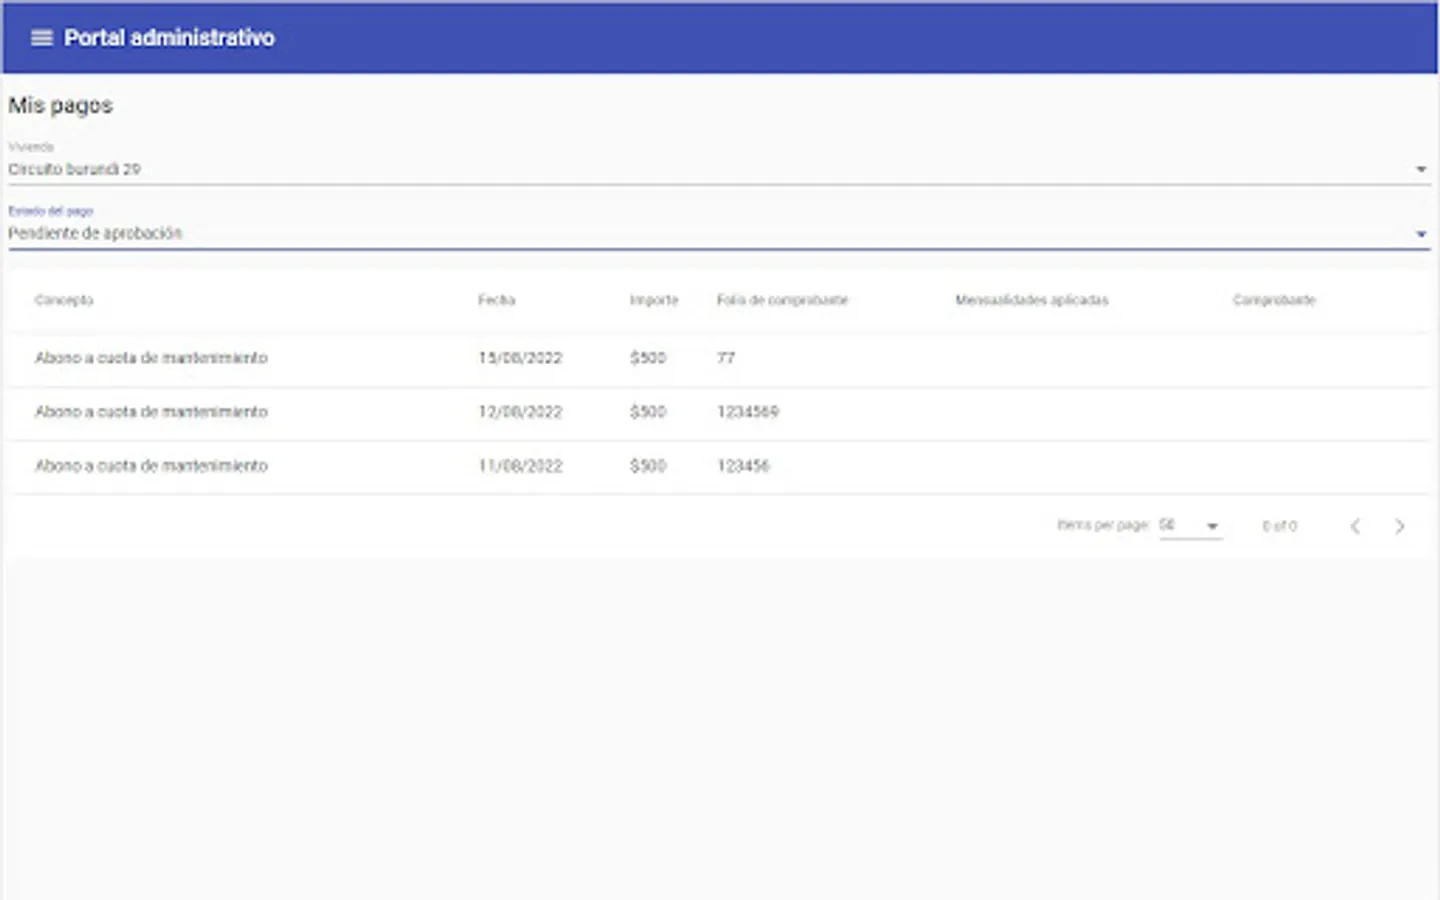Click folio number 77

(726, 358)
